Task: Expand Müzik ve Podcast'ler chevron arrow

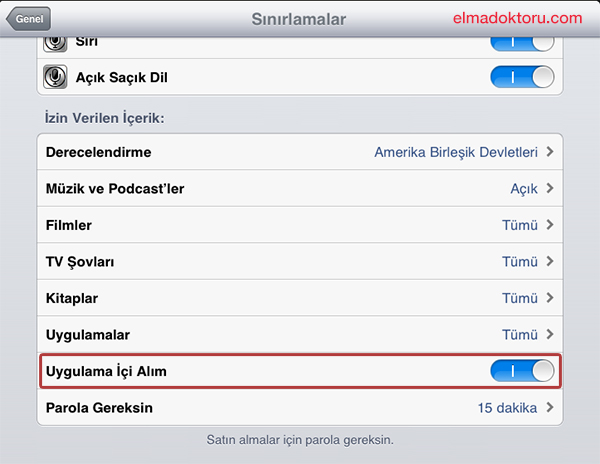Action: (550, 188)
